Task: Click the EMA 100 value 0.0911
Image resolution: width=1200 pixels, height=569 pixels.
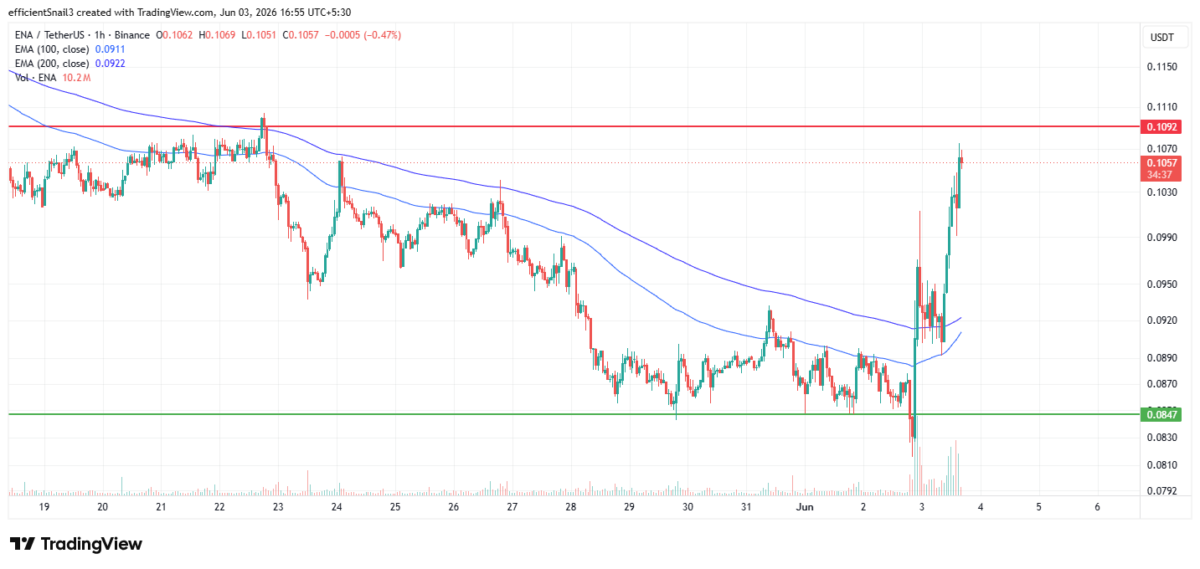Action: 110,49
